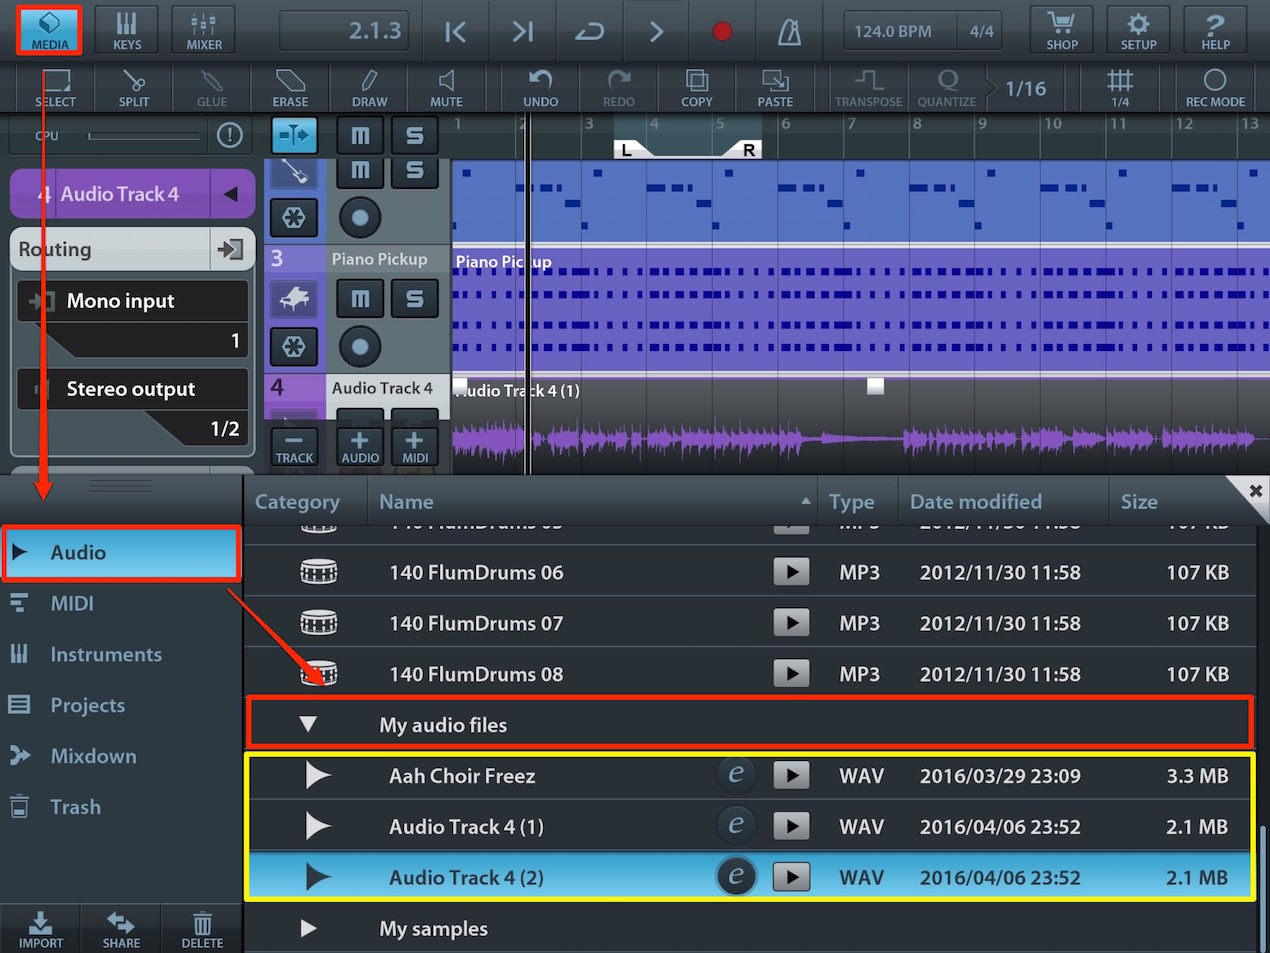Viewport: 1270px width, 953px height.
Task: Select the Instruments media category
Action: click(121, 654)
